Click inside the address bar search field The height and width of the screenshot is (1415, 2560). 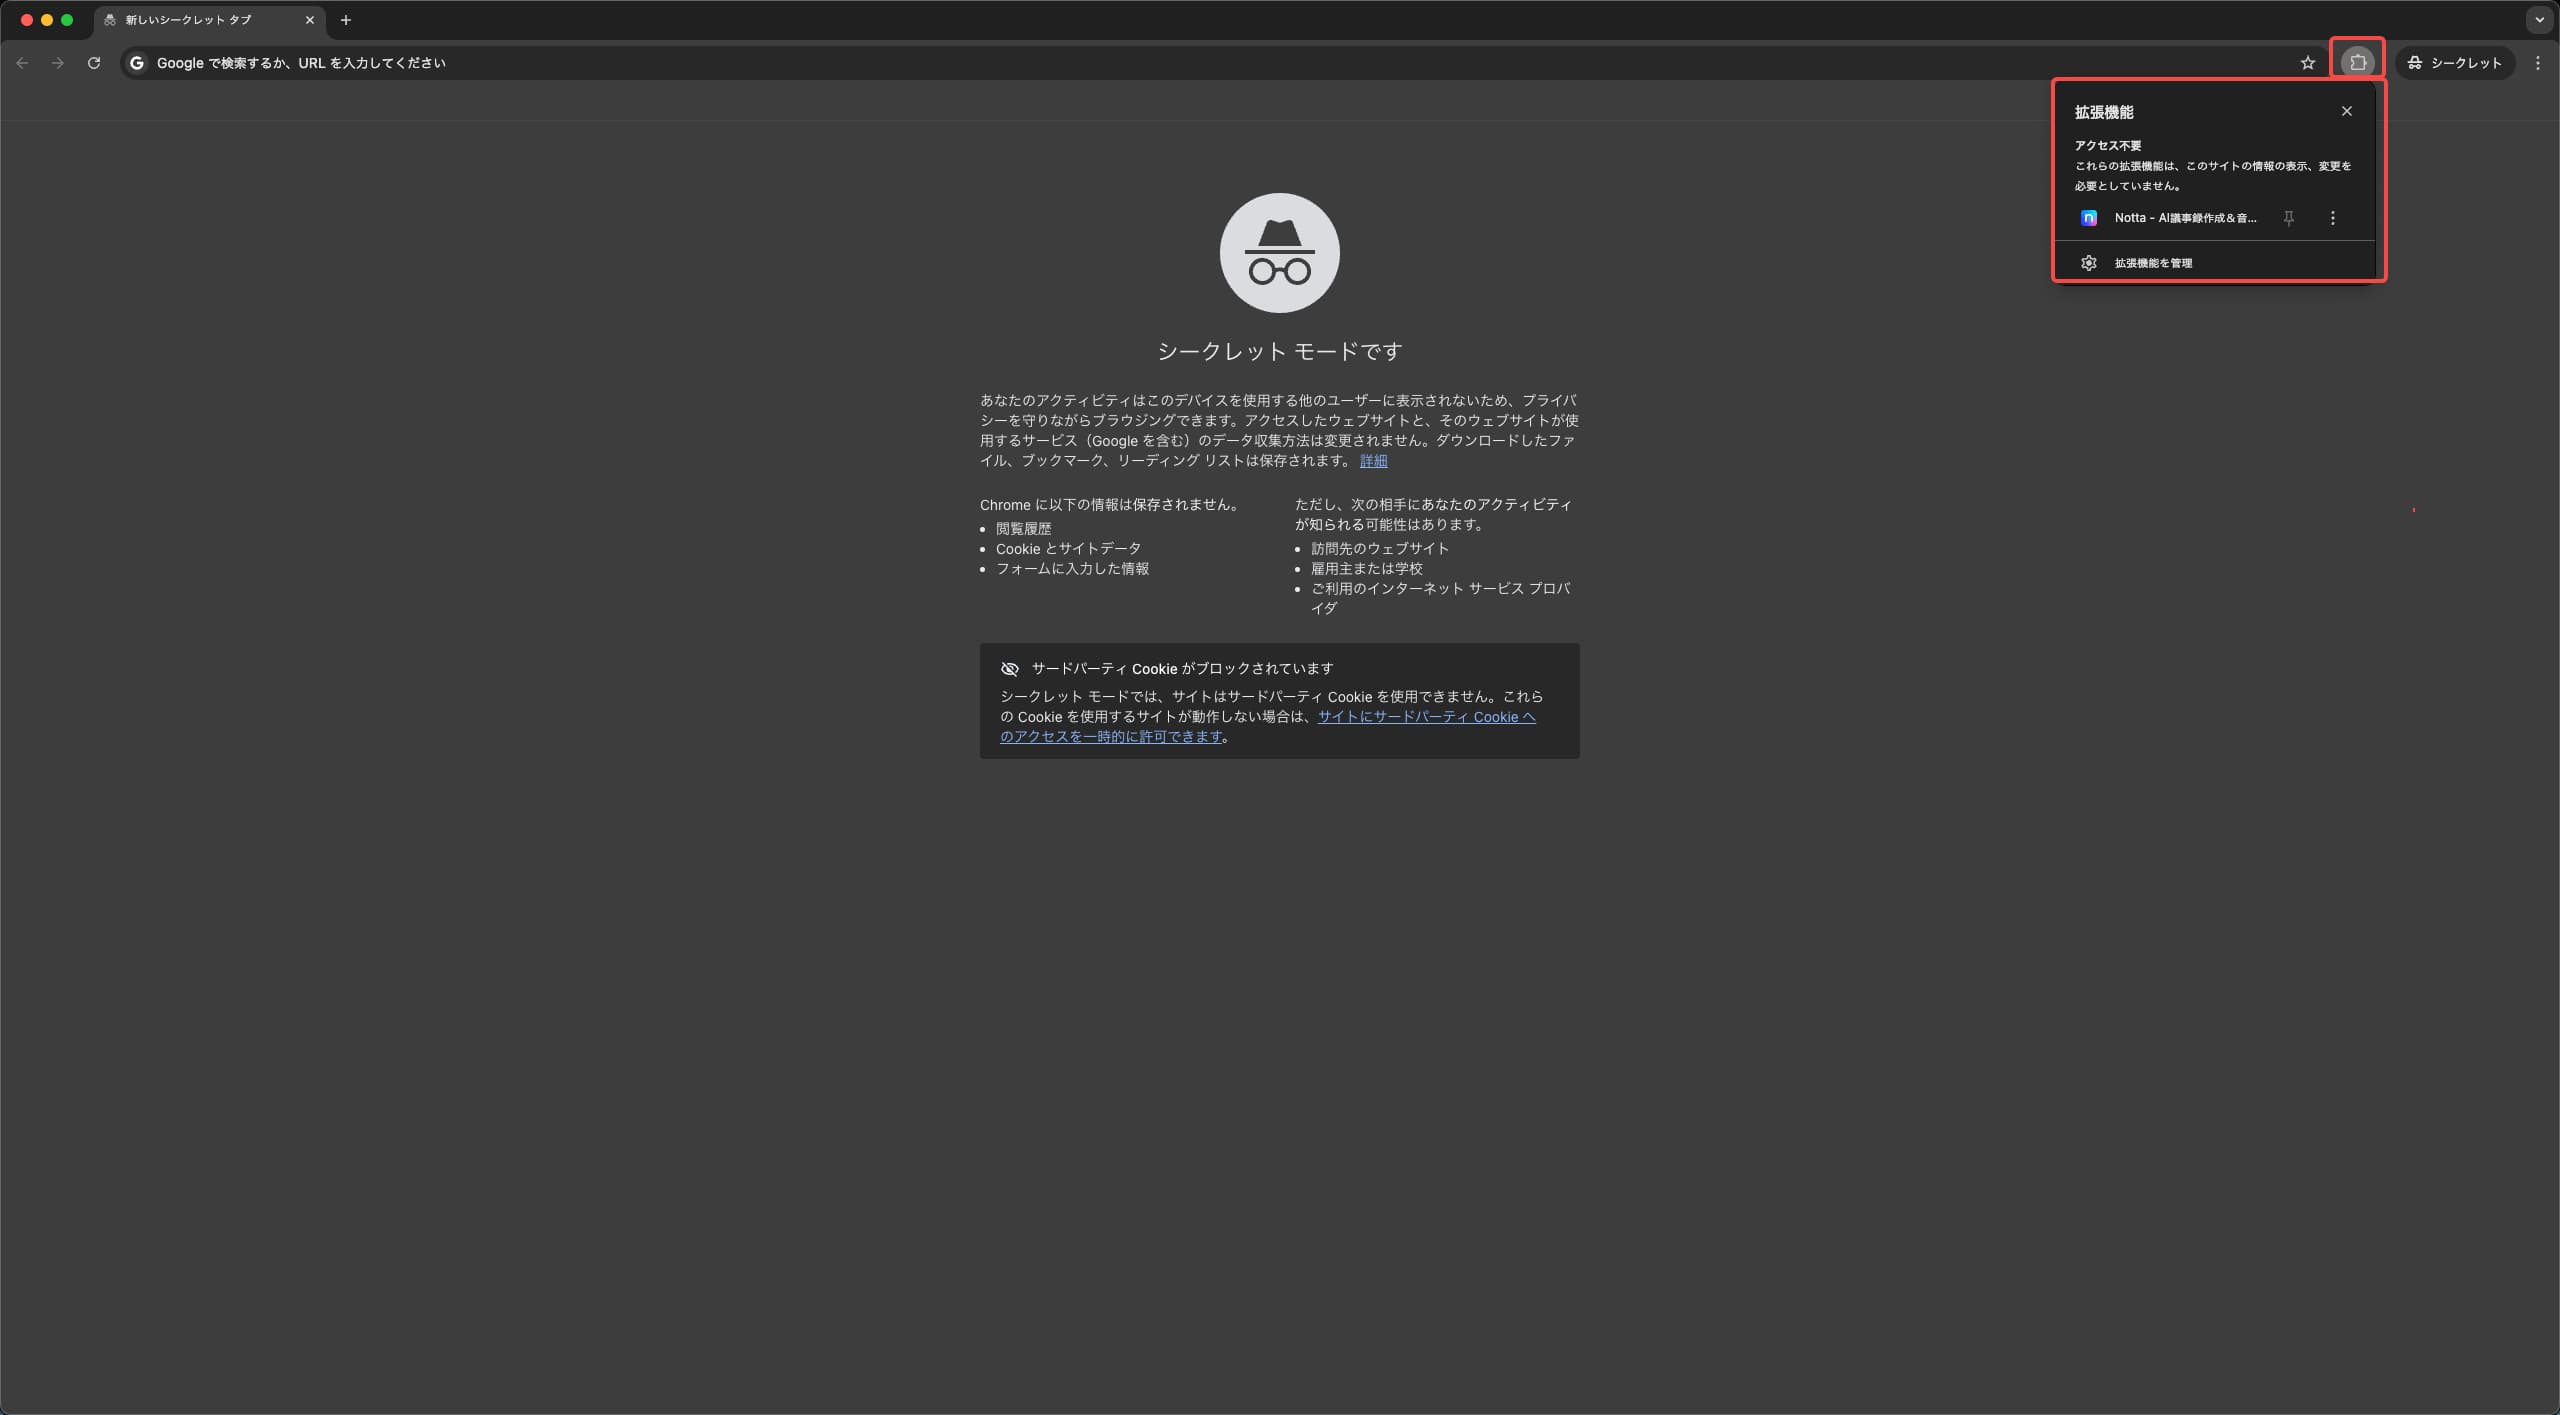[x=700, y=62]
